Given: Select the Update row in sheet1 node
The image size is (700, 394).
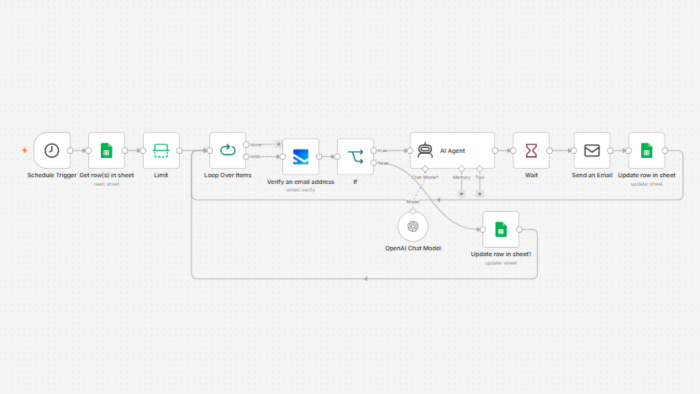Looking at the screenshot, I should coord(501,229).
